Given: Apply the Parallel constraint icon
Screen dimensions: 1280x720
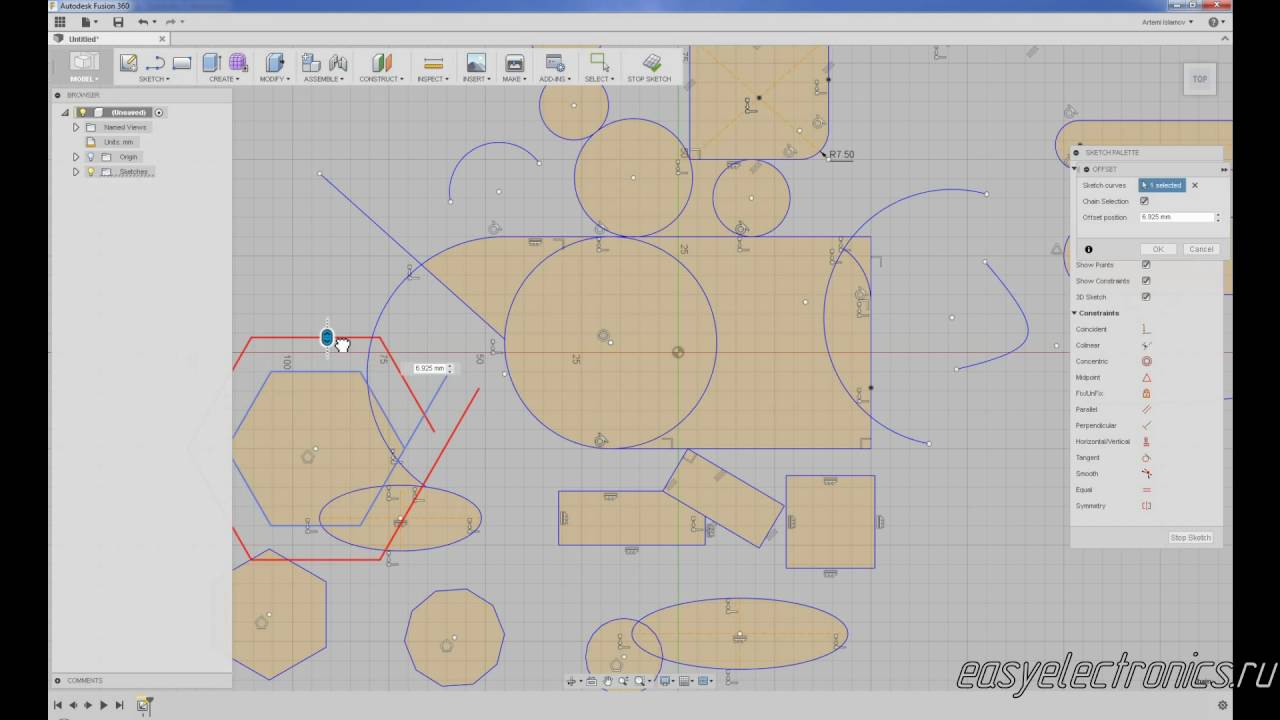Looking at the screenshot, I should [1146, 409].
